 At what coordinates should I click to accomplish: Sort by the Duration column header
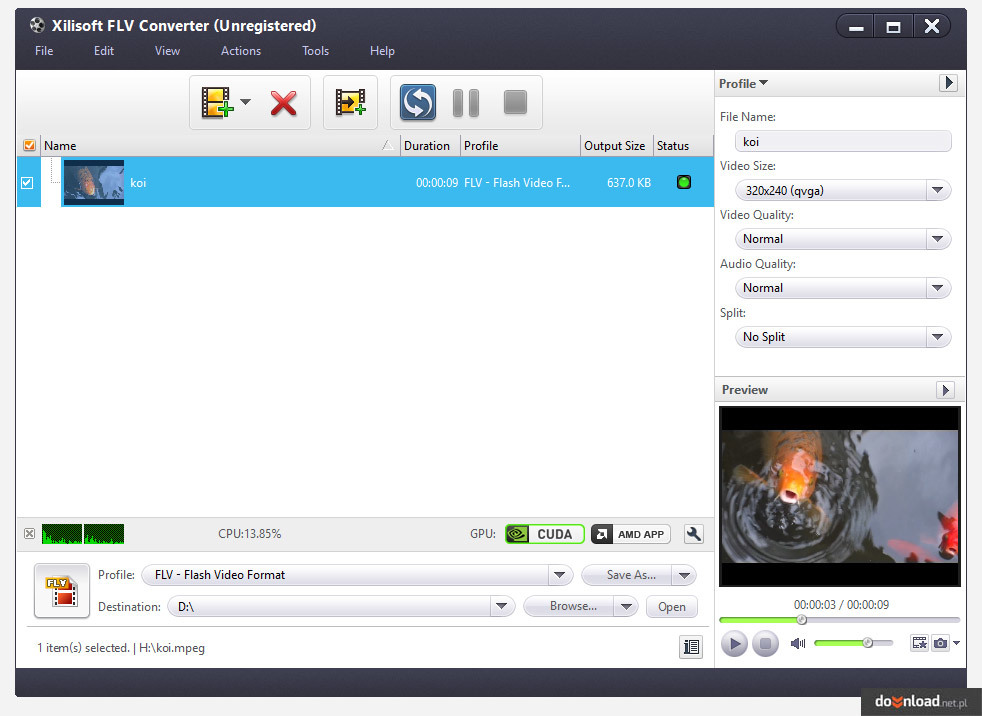[x=430, y=145]
